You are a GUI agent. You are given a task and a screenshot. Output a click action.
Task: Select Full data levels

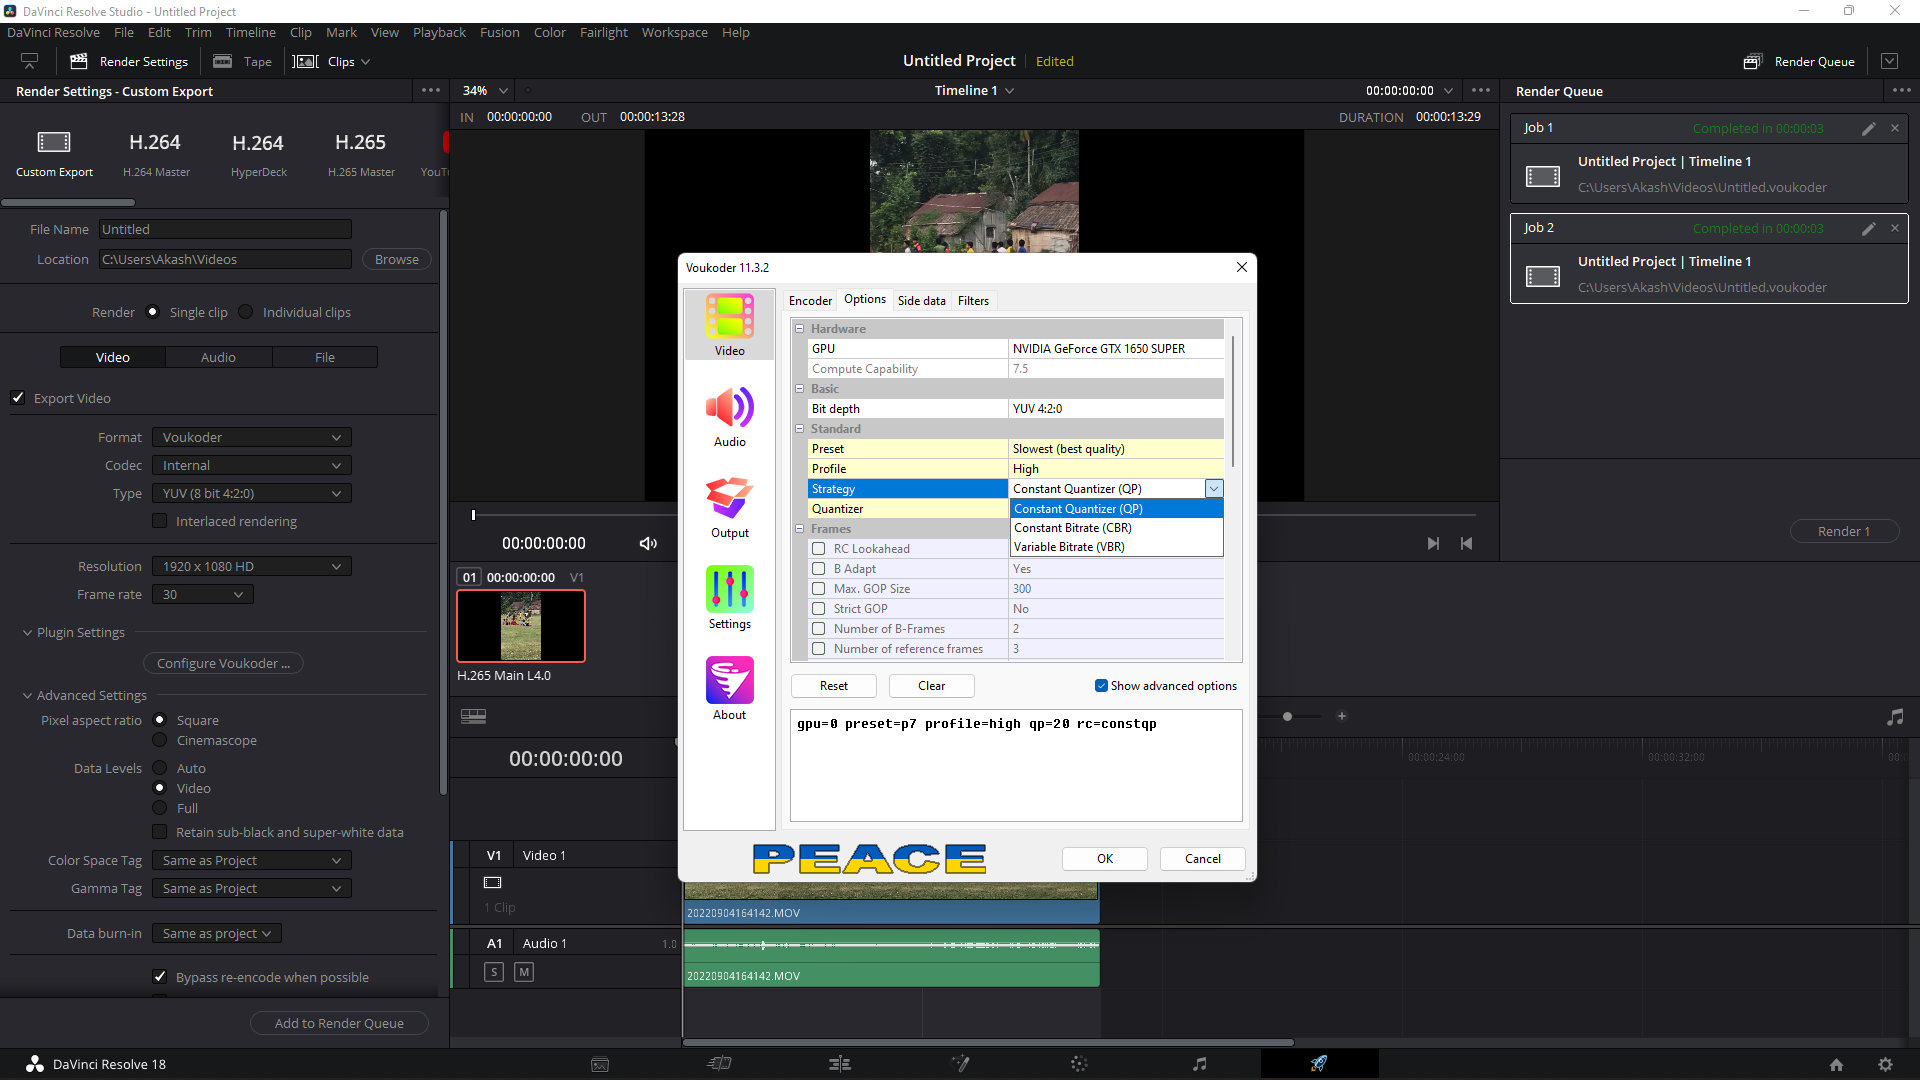click(159, 808)
